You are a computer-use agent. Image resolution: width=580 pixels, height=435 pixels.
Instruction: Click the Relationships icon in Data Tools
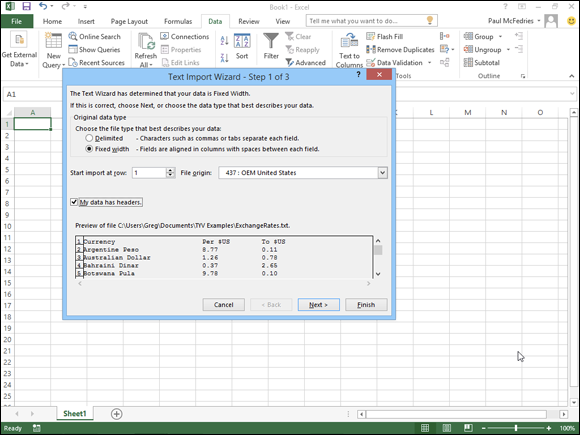point(444,62)
